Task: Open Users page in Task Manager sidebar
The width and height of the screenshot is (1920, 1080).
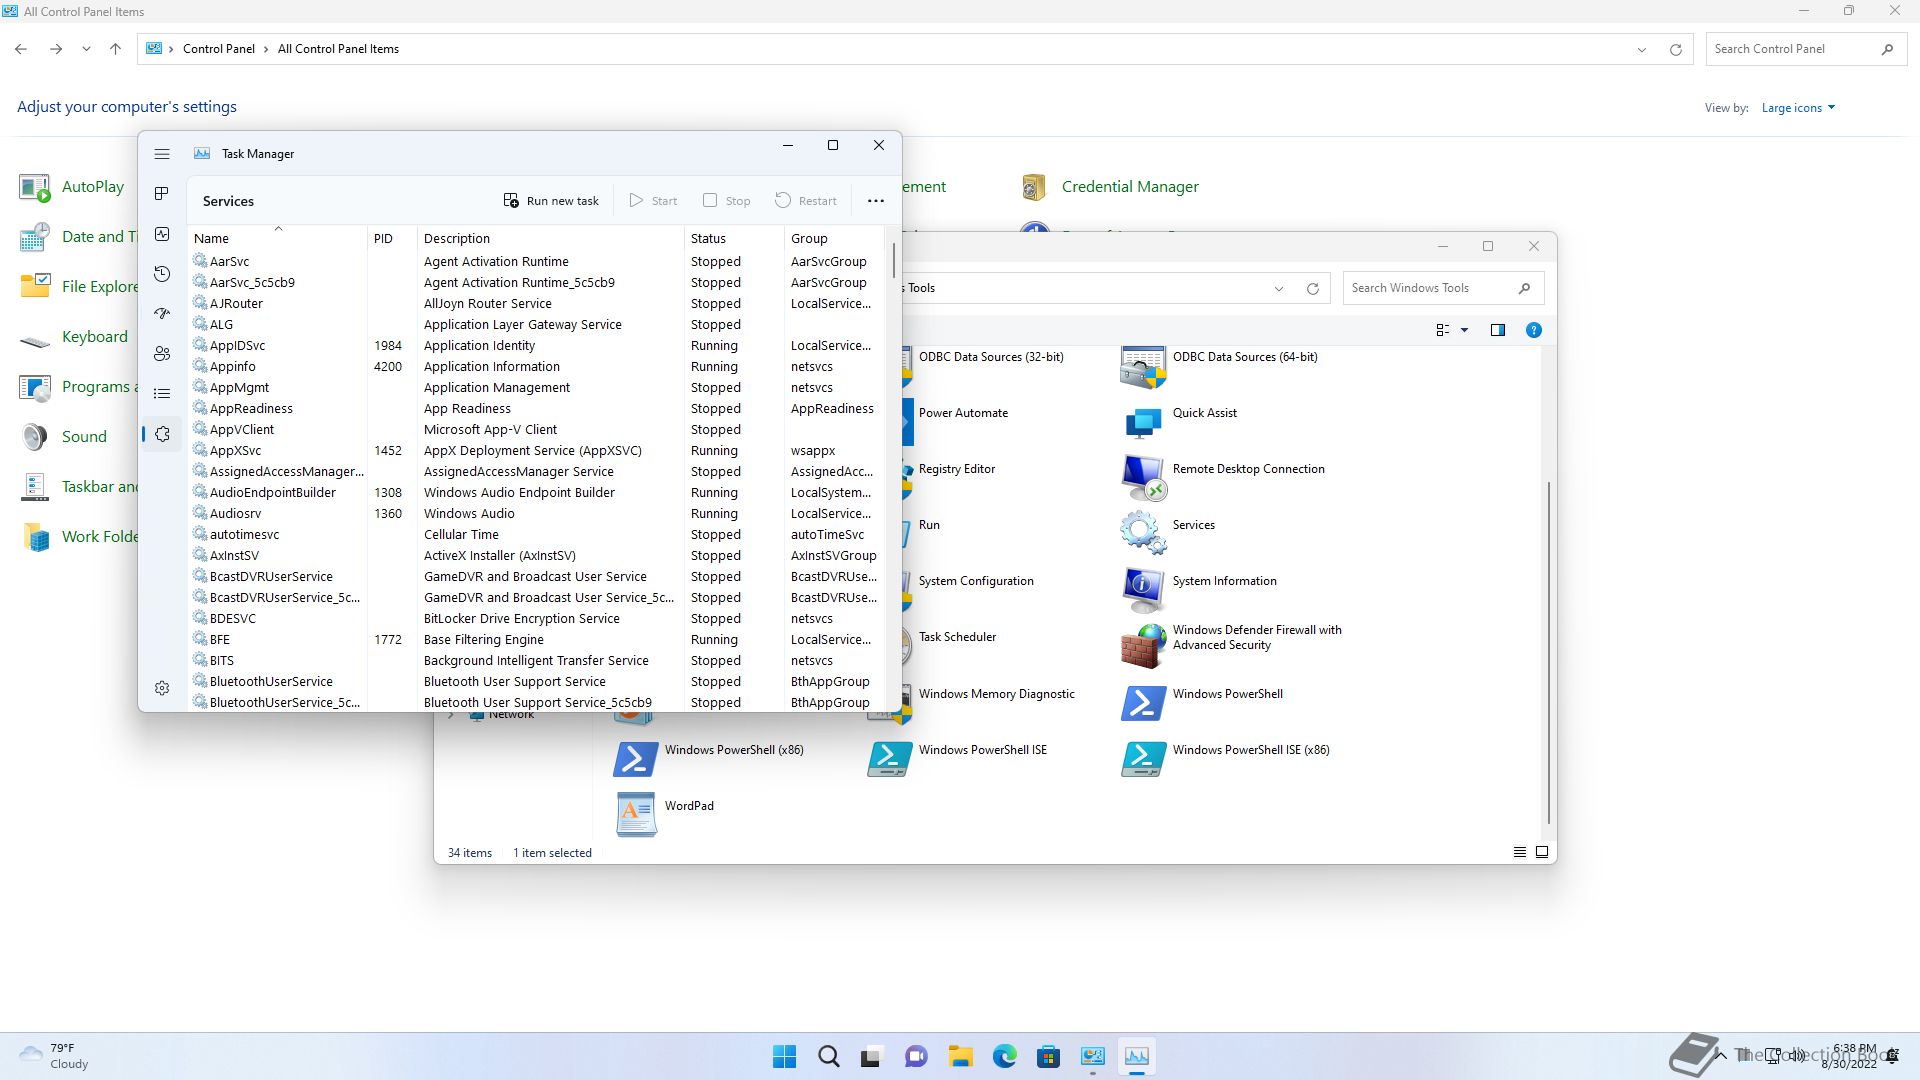Action: pyautogui.click(x=162, y=354)
